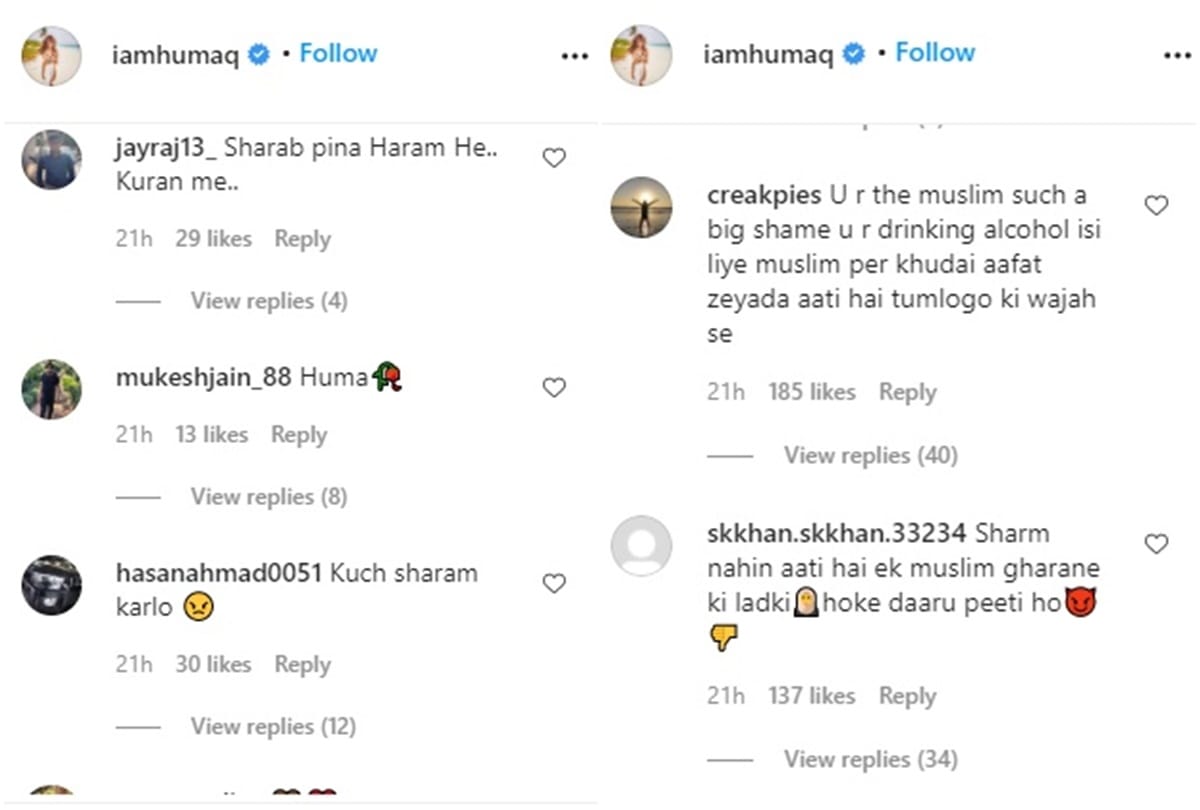Like hasanahmad0051's comment with heart icon

click(x=553, y=584)
